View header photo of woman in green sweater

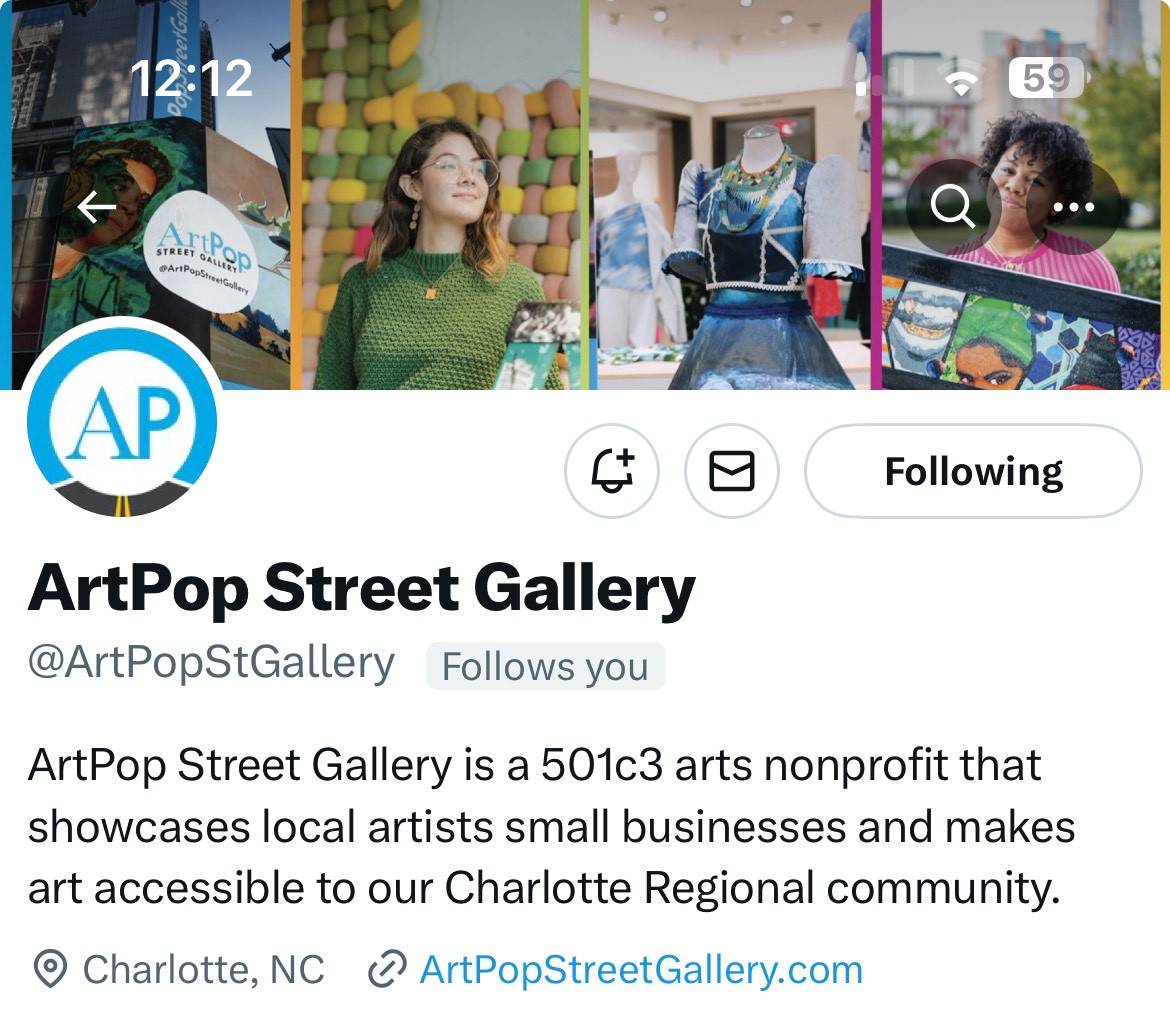click(x=437, y=195)
